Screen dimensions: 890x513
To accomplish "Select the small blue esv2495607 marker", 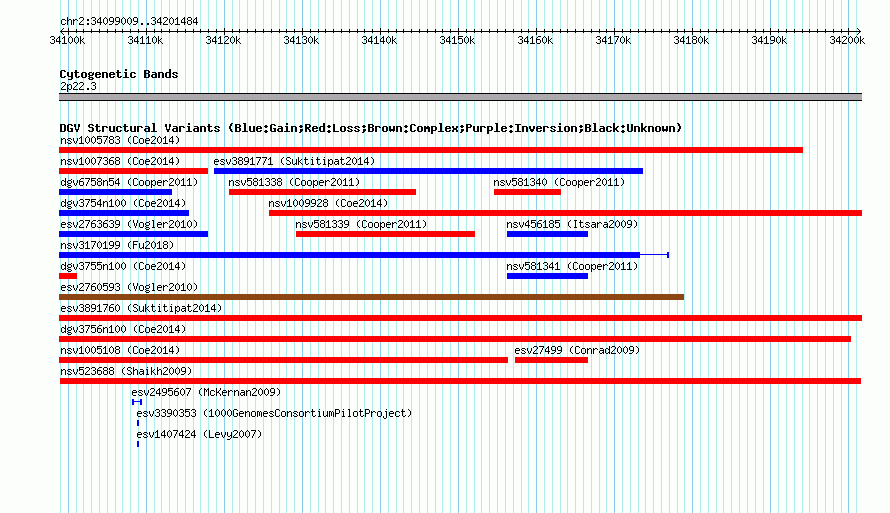I will pyautogui.click(x=137, y=402).
